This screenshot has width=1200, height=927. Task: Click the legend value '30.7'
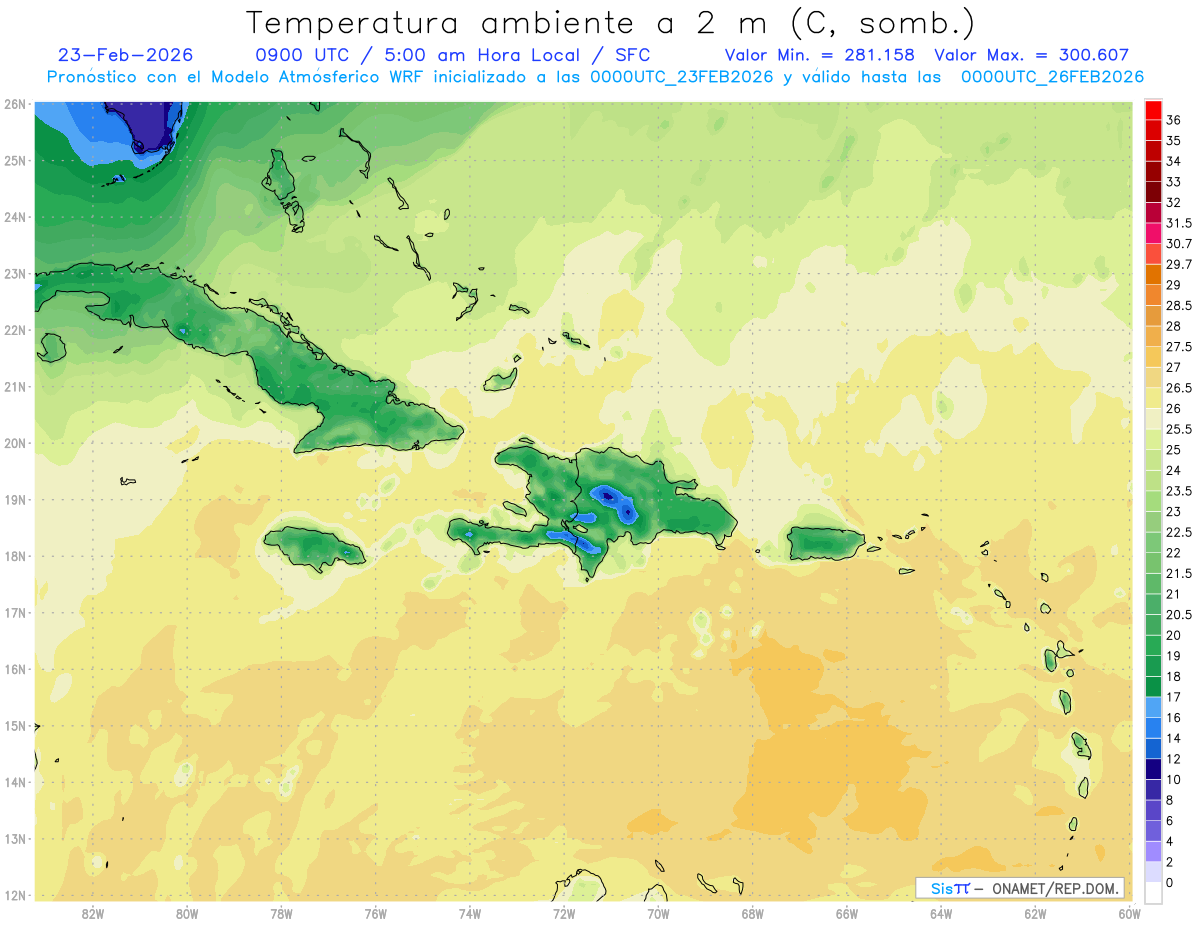tap(1179, 244)
